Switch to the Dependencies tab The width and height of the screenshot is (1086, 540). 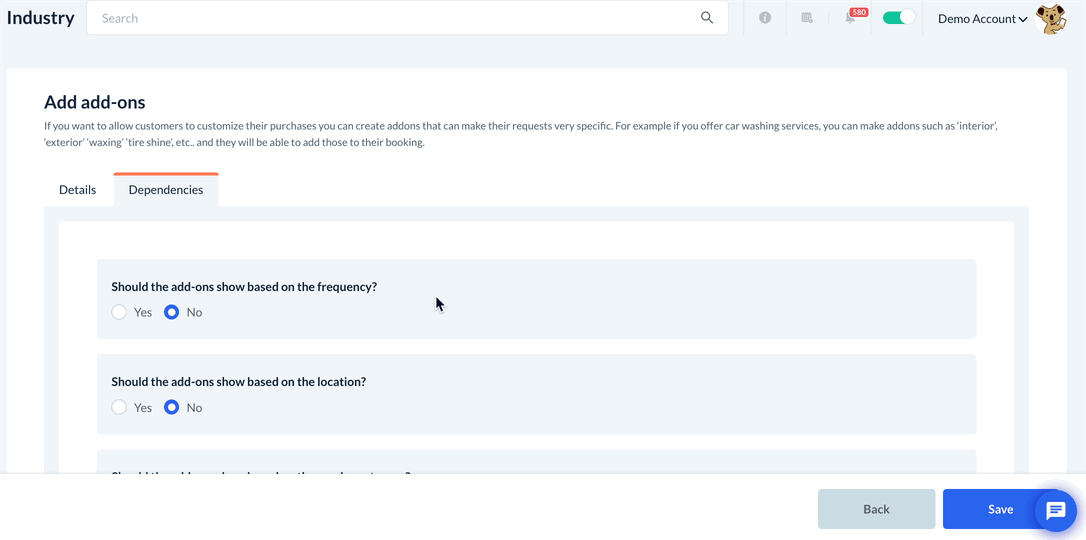coord(166,190)
